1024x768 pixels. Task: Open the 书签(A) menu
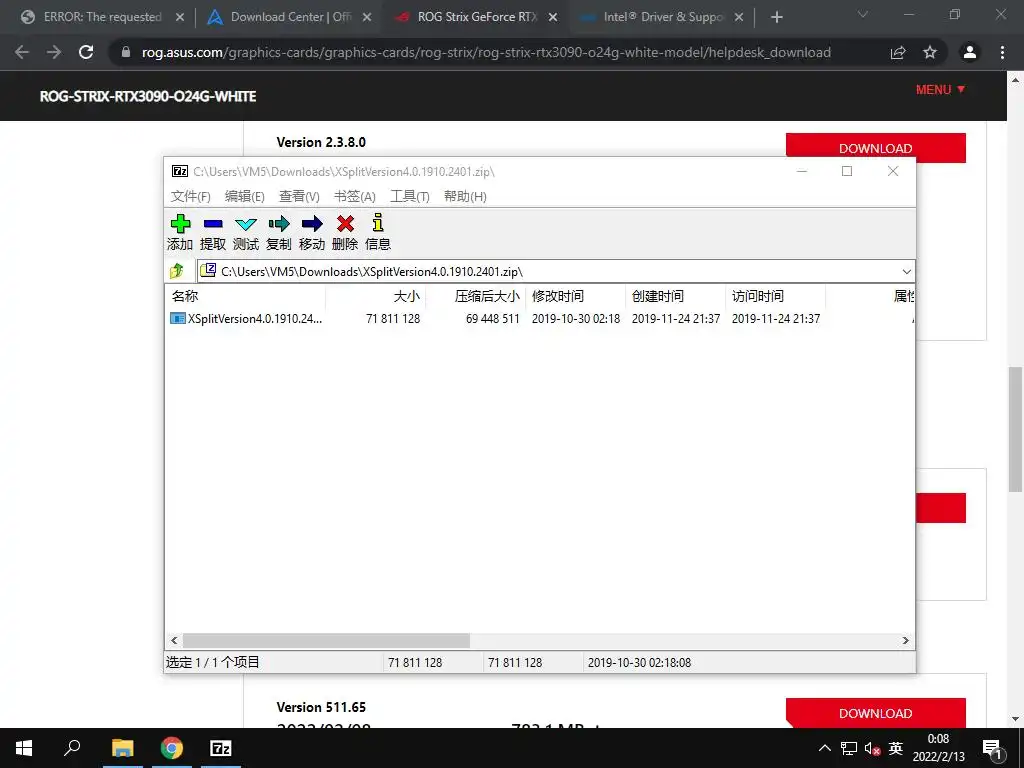tap(355, 197)
